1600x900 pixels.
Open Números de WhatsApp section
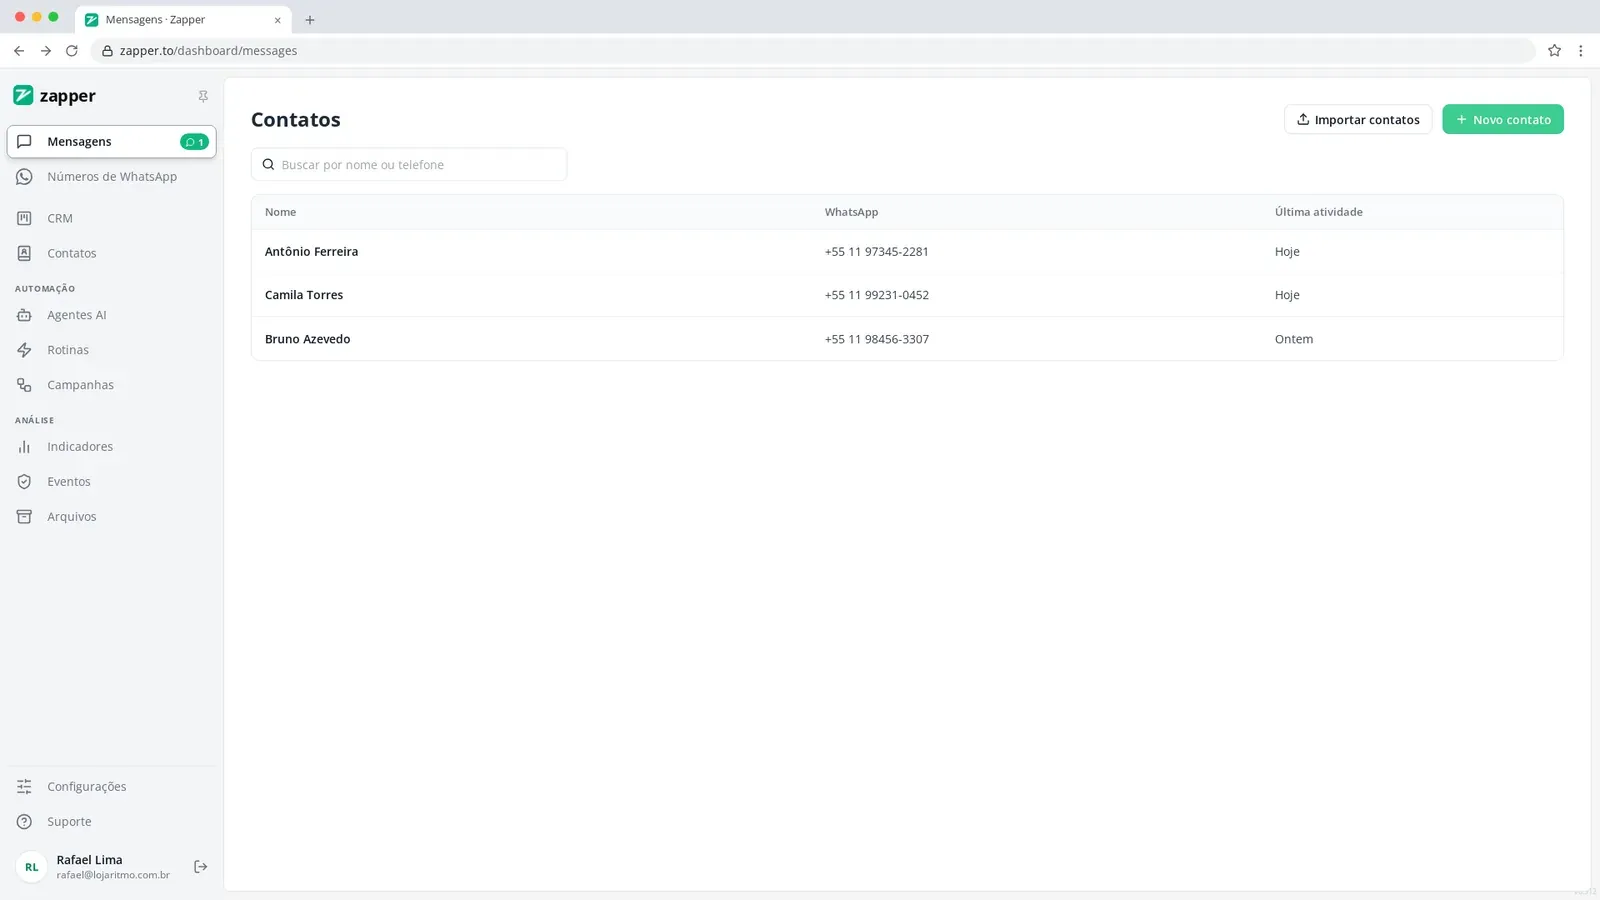[111, 177]
